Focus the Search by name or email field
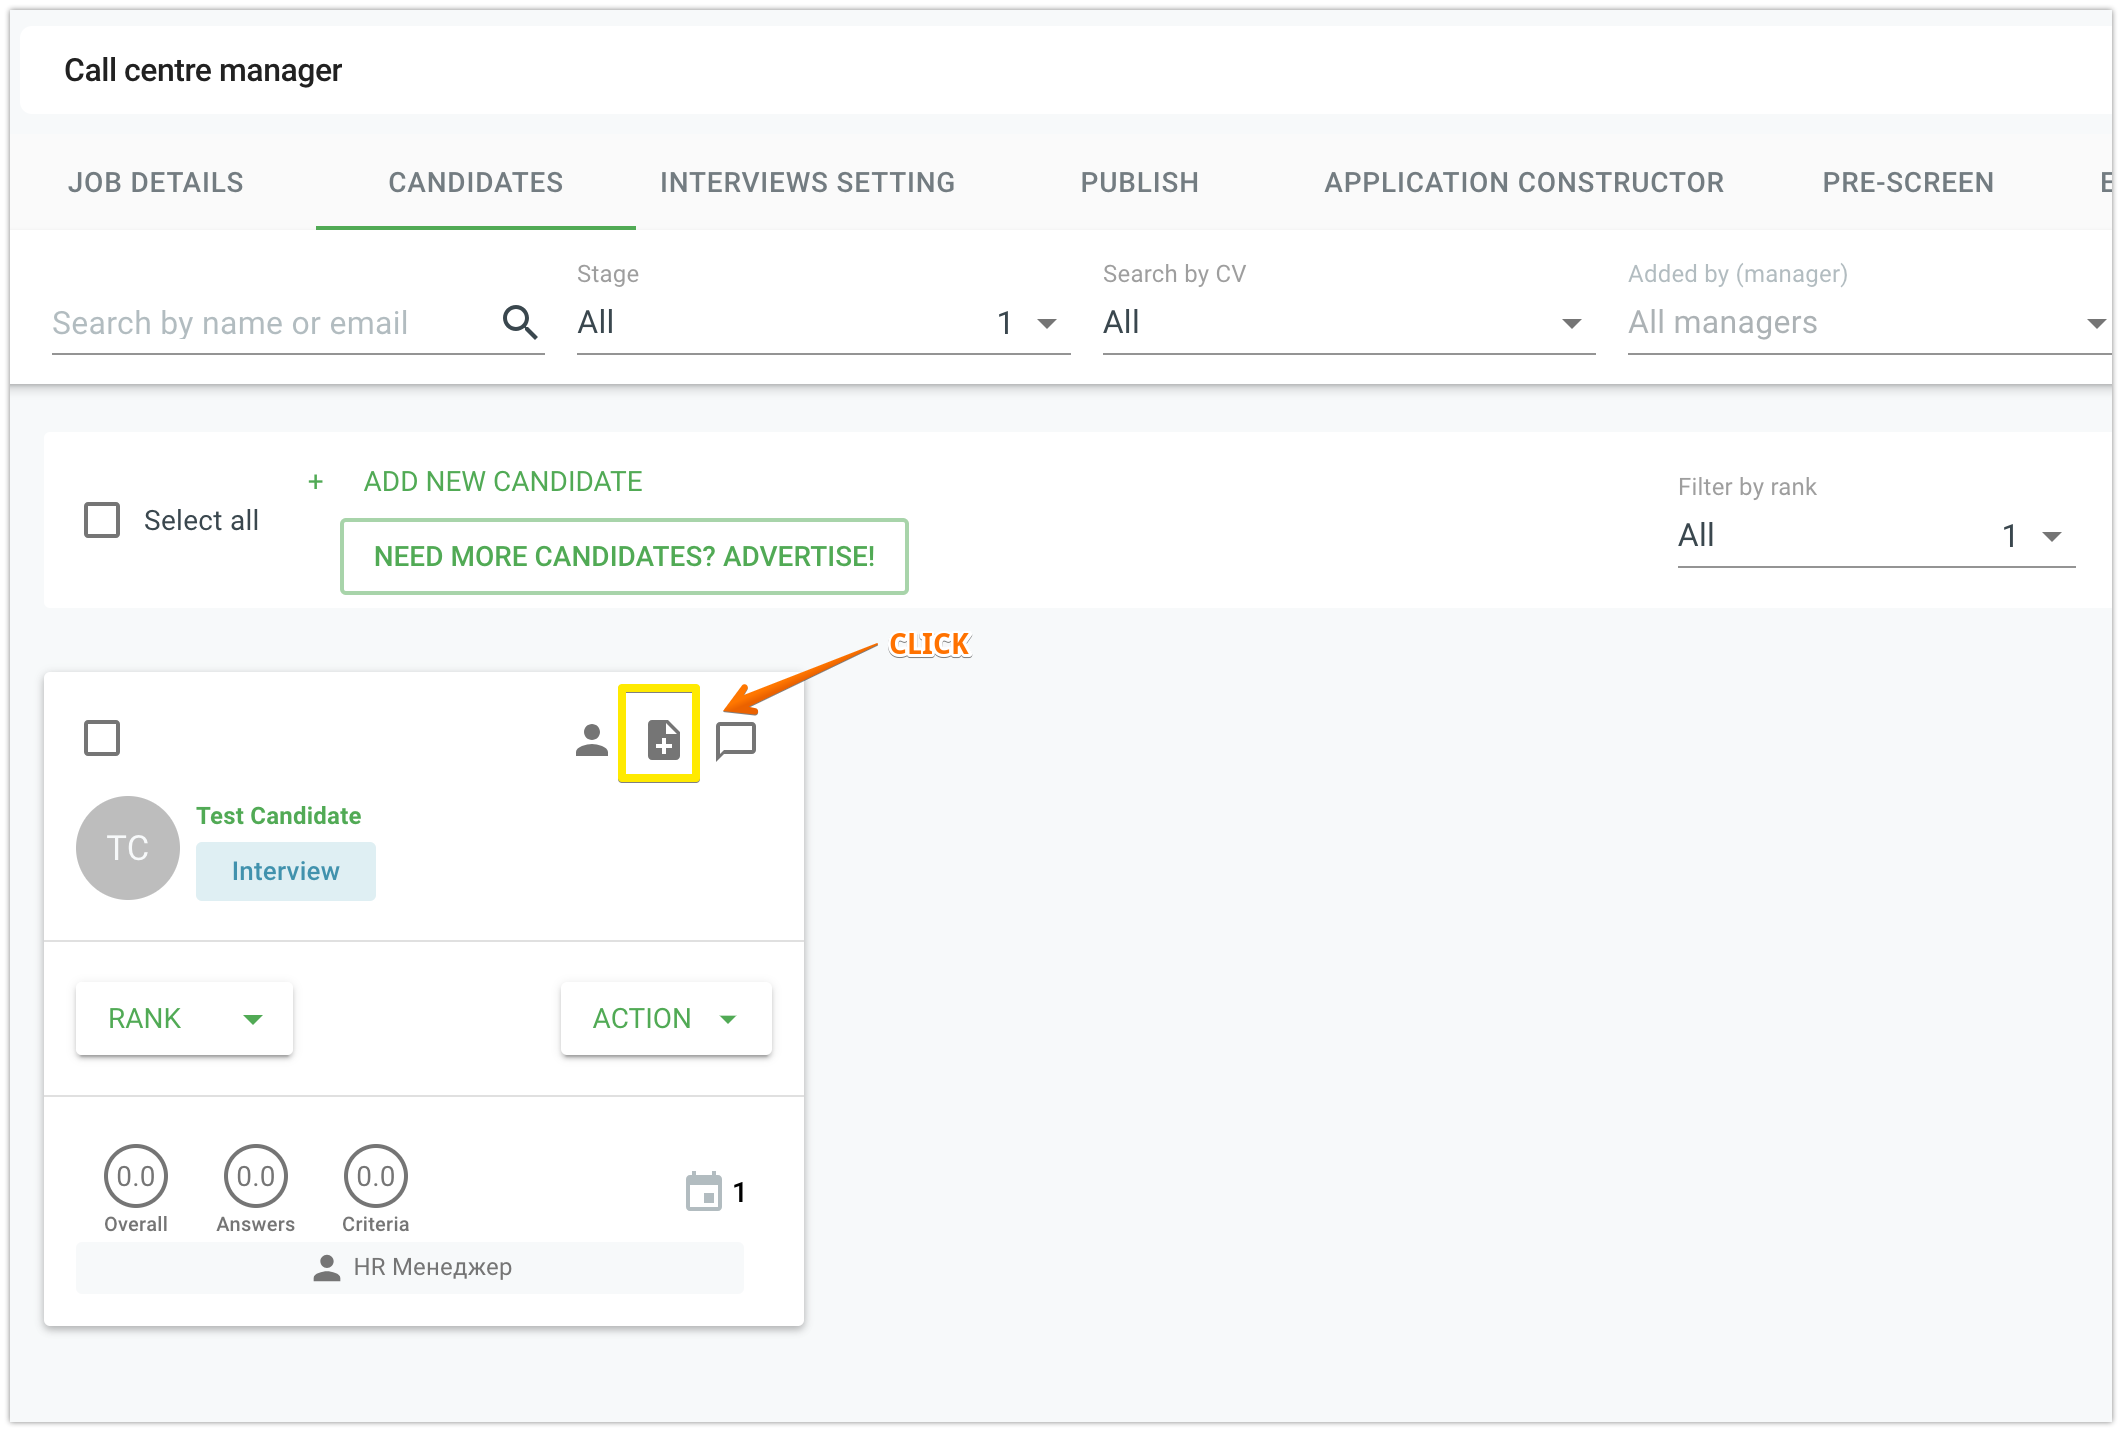Viewport: 2122px width, 1432px height. pos(270,323)
